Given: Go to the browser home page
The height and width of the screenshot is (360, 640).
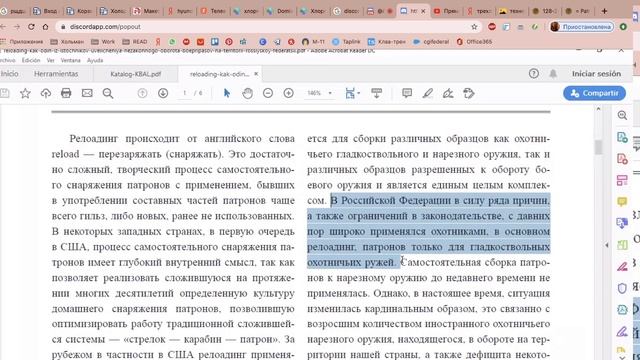Looking at the screenshot, I should (45, 27).
